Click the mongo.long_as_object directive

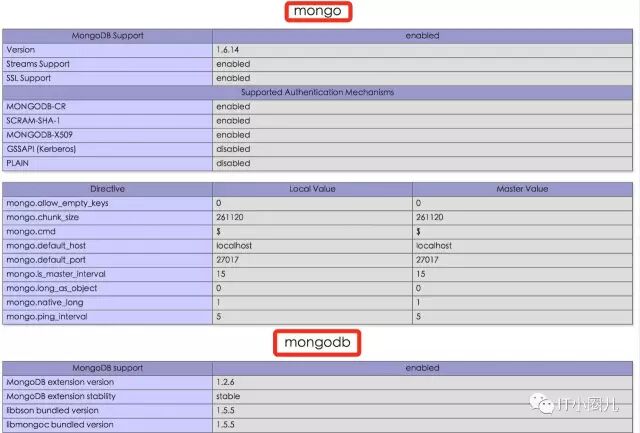click(x=52, y=289)
